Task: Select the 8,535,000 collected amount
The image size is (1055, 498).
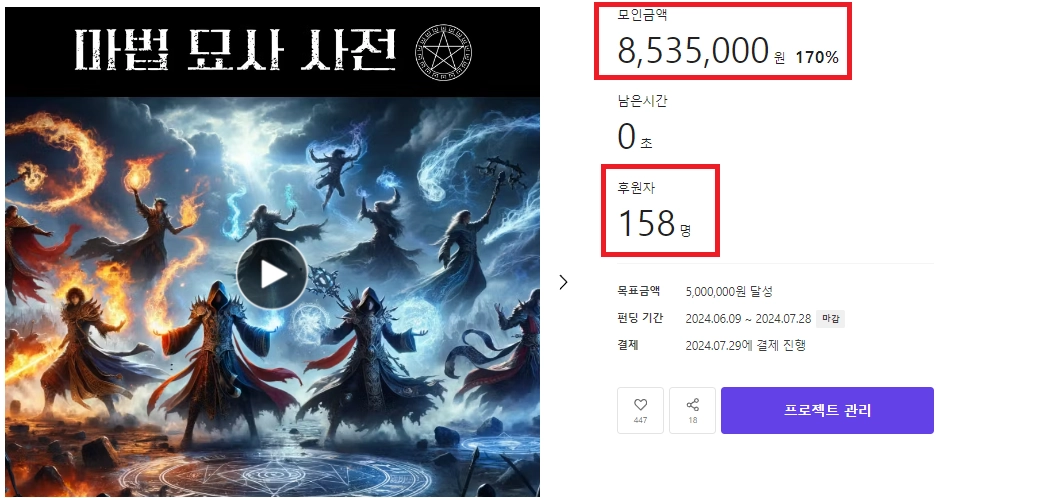Action: click(693, 51)
